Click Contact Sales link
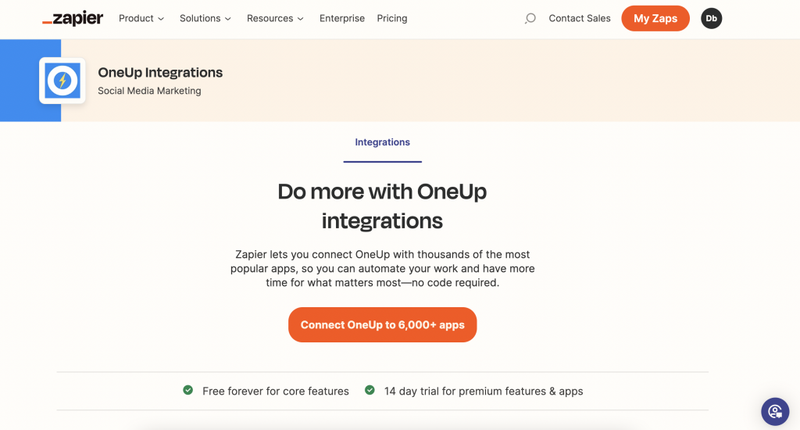The width and height of the screenshot is (800, 430). click(x=580, y=18)
